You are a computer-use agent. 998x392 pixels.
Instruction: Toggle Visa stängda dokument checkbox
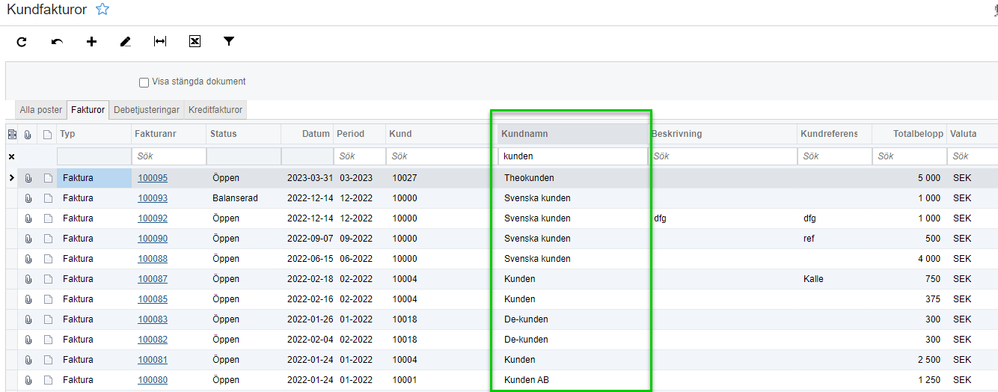coord(144,82)
